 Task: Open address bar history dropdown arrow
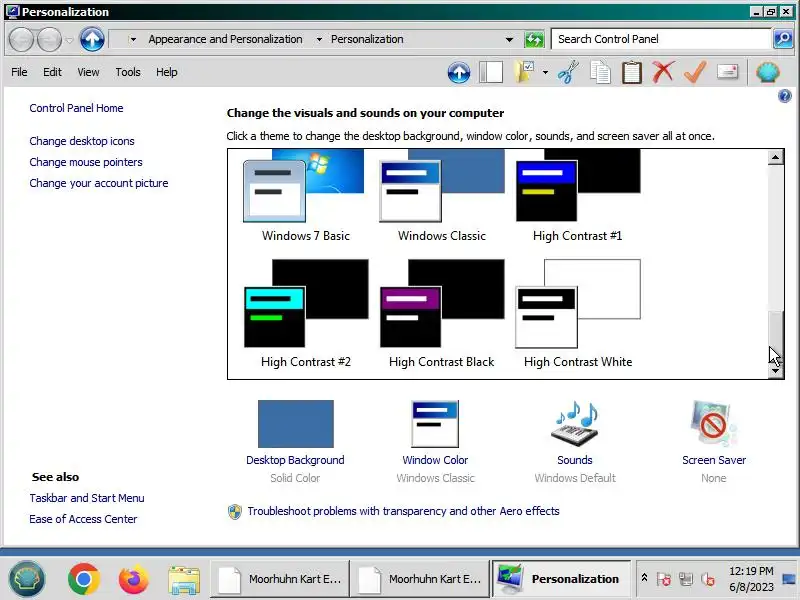[509, 39]
